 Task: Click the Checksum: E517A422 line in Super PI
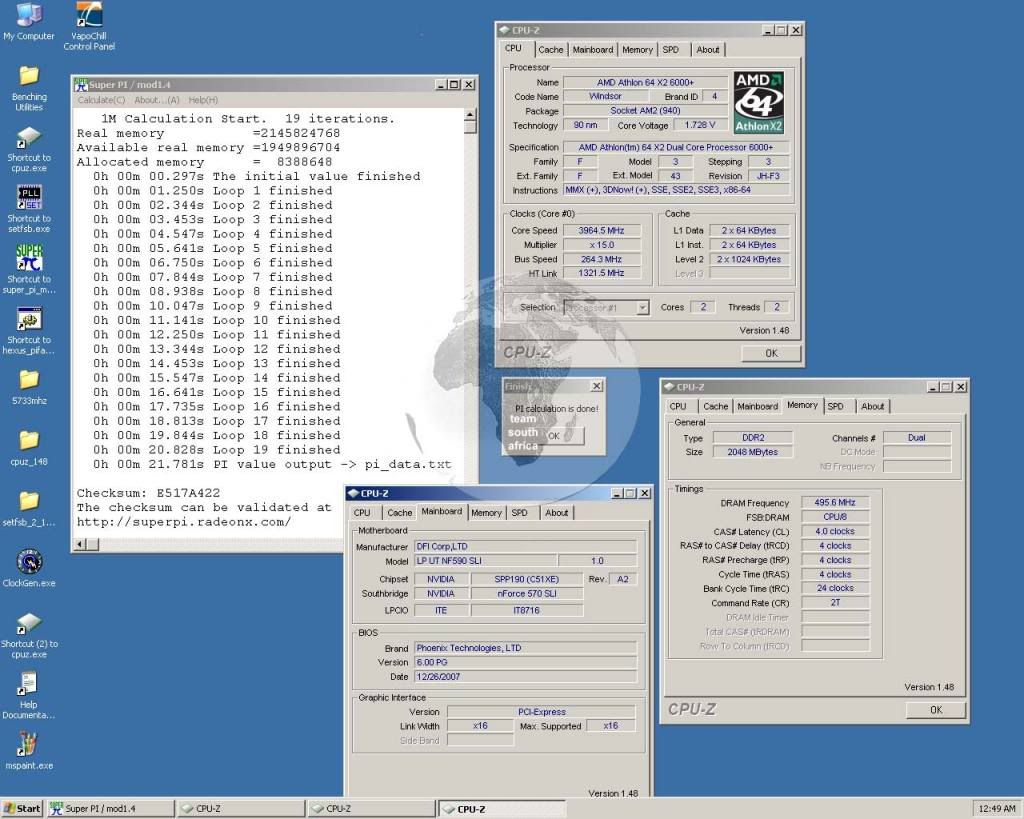click(x=148, y=493)
